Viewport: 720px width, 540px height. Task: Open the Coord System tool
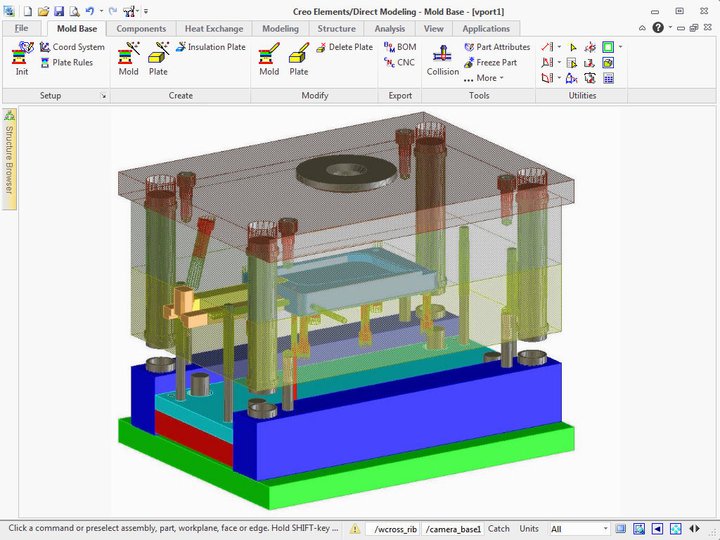click(72, 47)
